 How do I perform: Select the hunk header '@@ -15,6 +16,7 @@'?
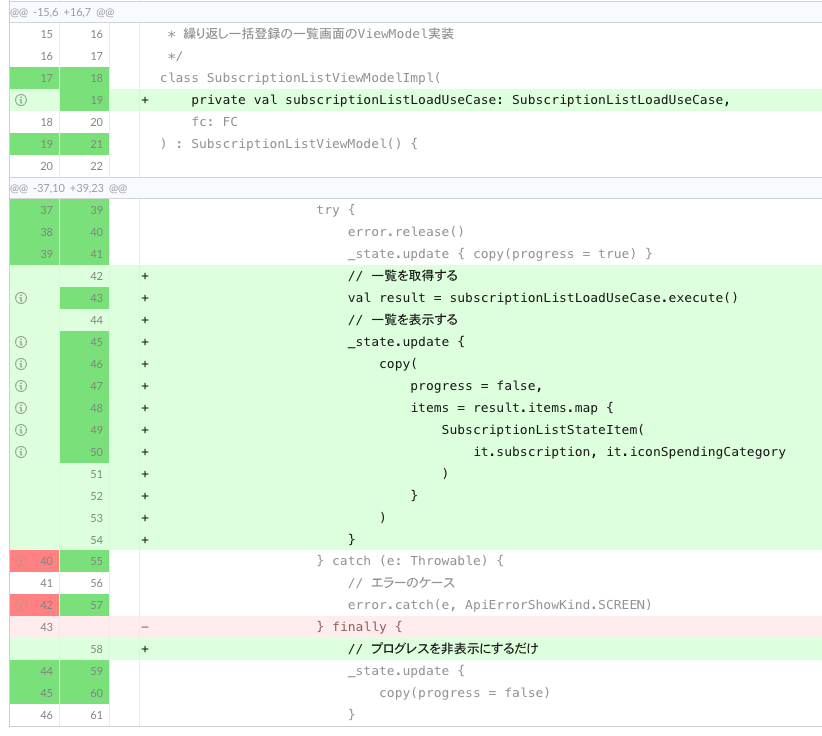tap(62, 12)
